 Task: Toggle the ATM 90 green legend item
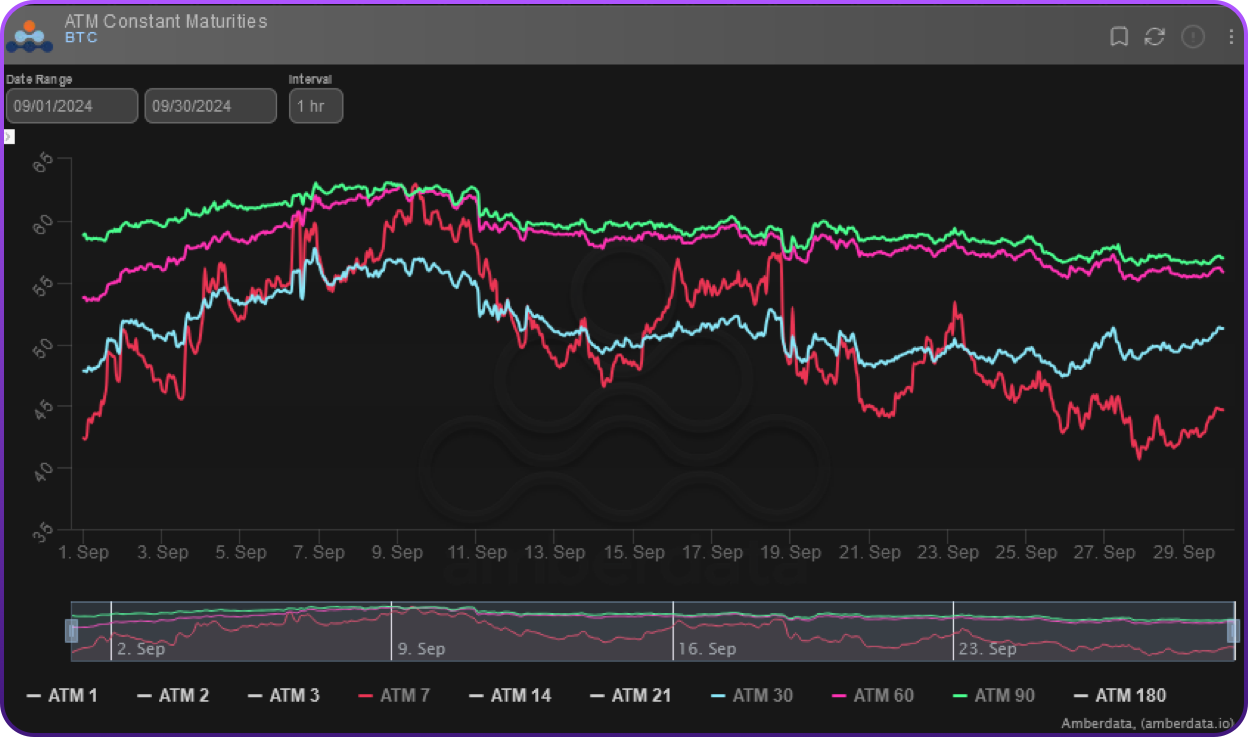tap(993, 696)
